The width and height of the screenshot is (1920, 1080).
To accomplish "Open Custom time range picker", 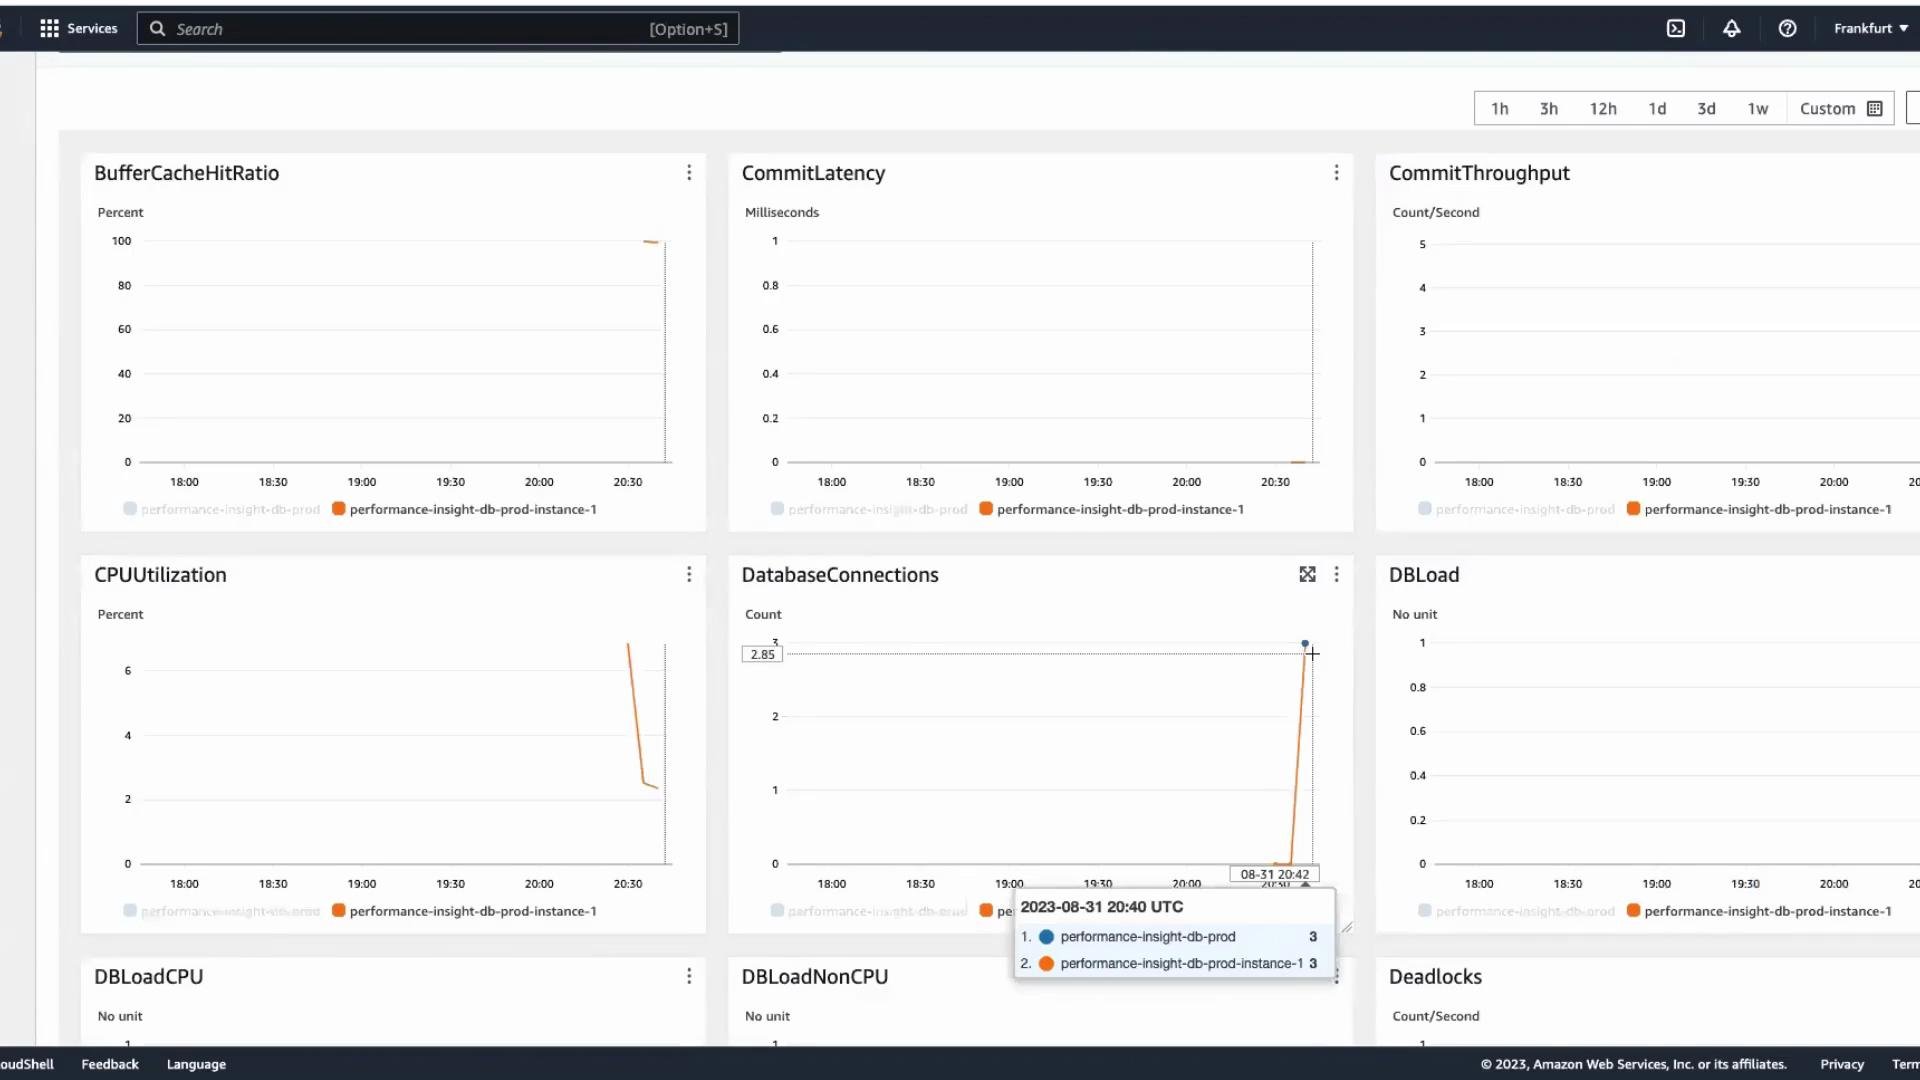I will [x=1840, y=109].
